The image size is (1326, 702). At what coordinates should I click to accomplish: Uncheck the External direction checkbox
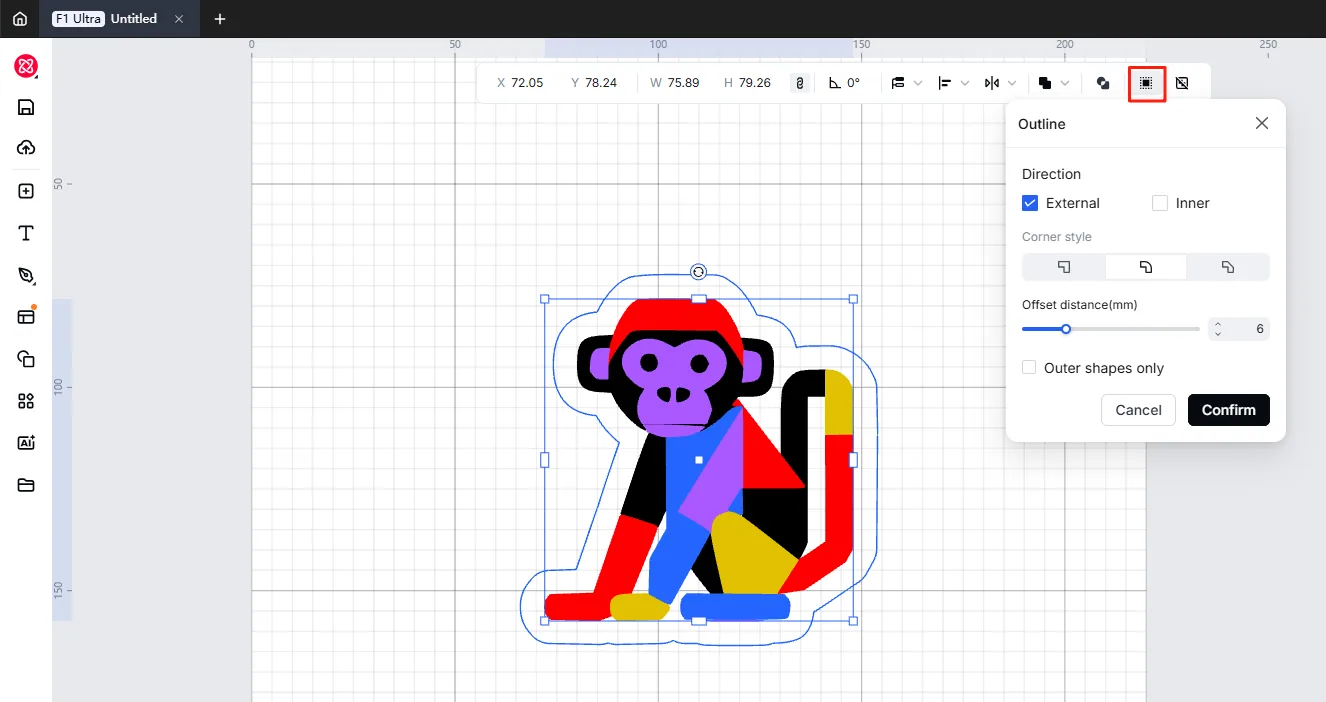click(1030, 203)
